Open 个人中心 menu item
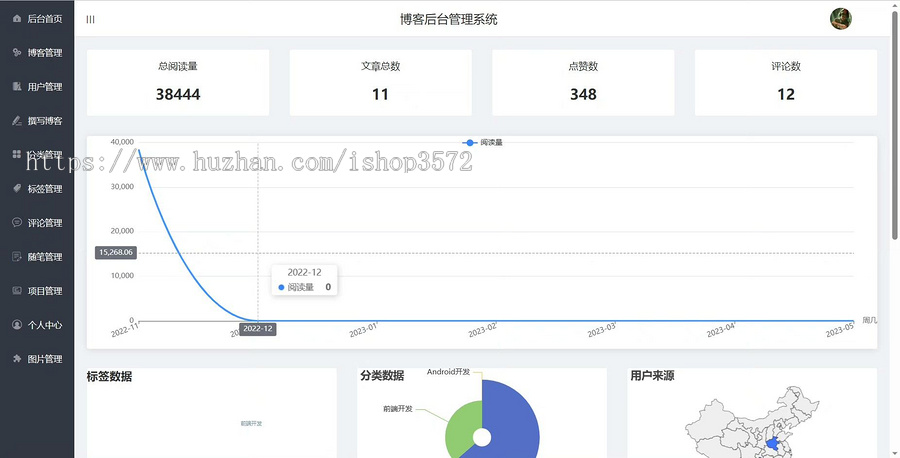The width and height of the screenshot is (900, 458). [x=37, y=325]
